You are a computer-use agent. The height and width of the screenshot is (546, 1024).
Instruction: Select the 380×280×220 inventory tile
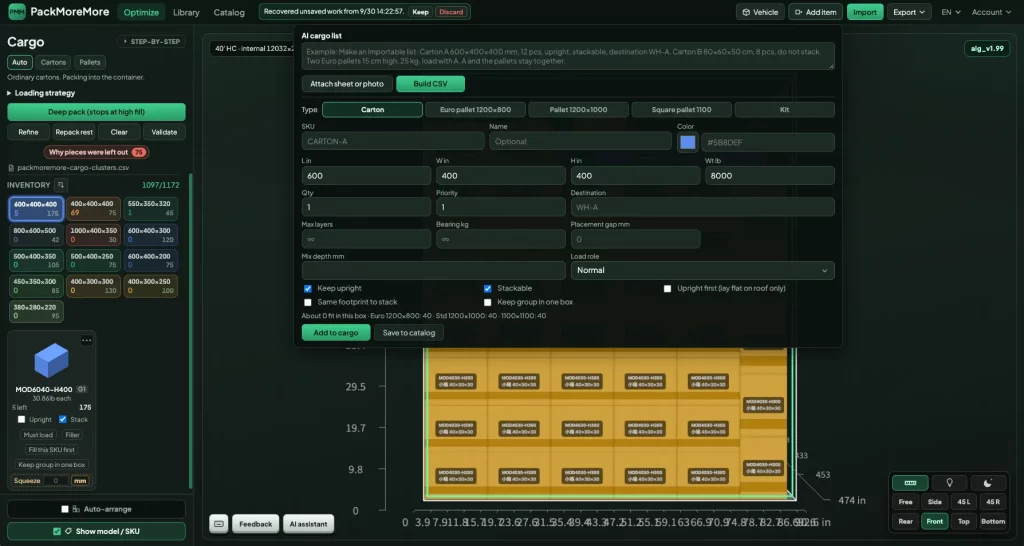37,312
